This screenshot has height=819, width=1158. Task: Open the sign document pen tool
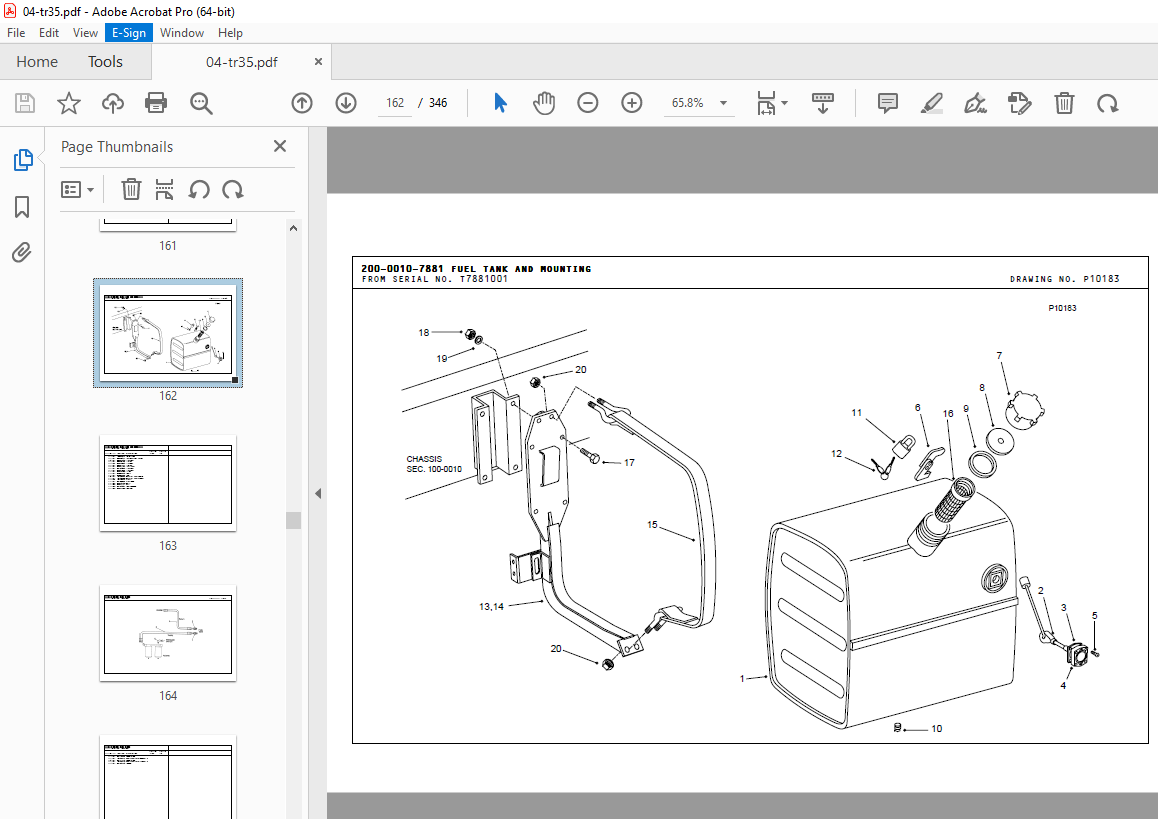click(x=976, y=103)
